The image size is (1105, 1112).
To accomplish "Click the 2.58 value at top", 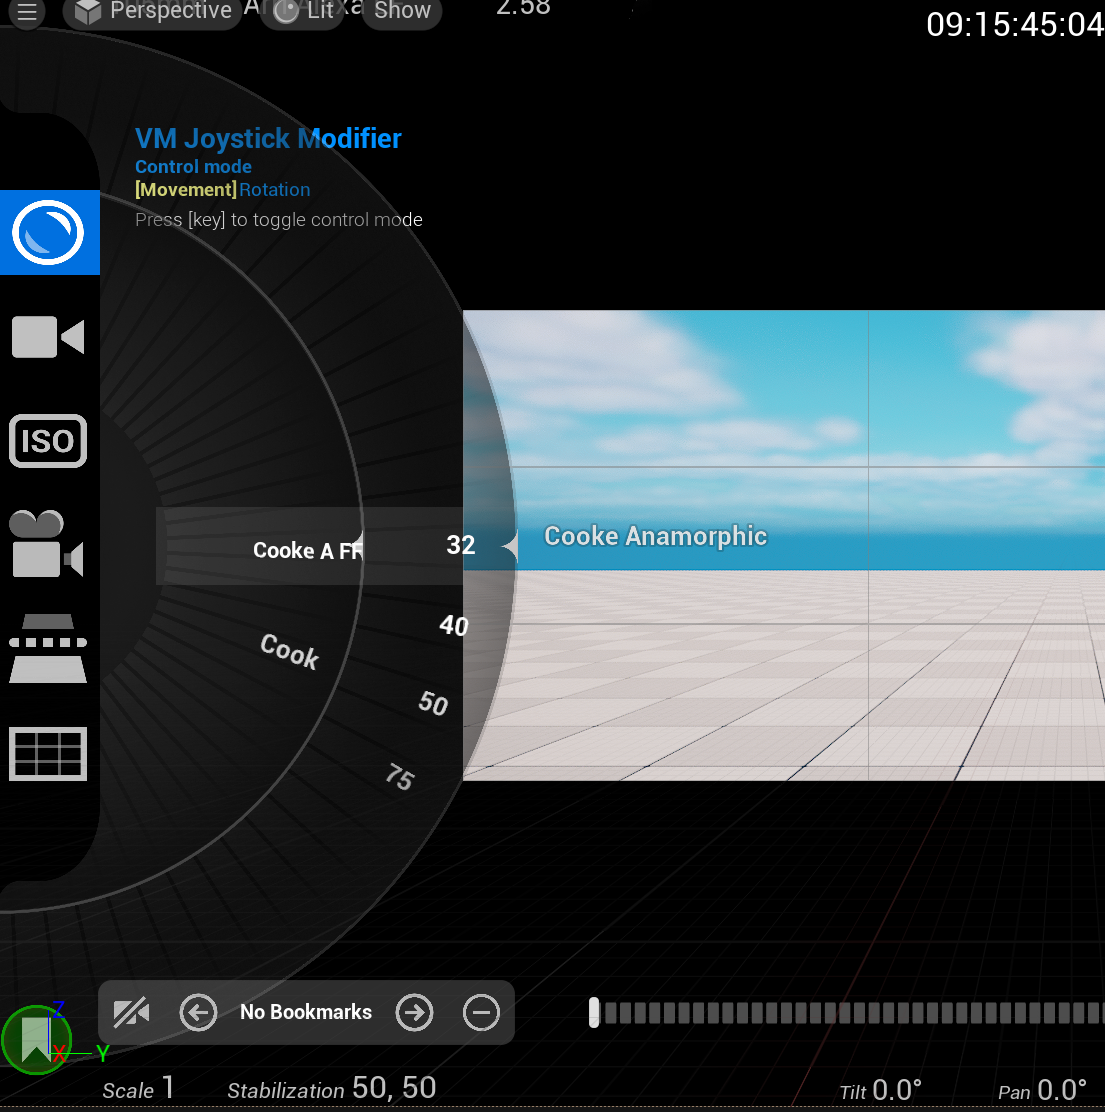I will 523,8.
